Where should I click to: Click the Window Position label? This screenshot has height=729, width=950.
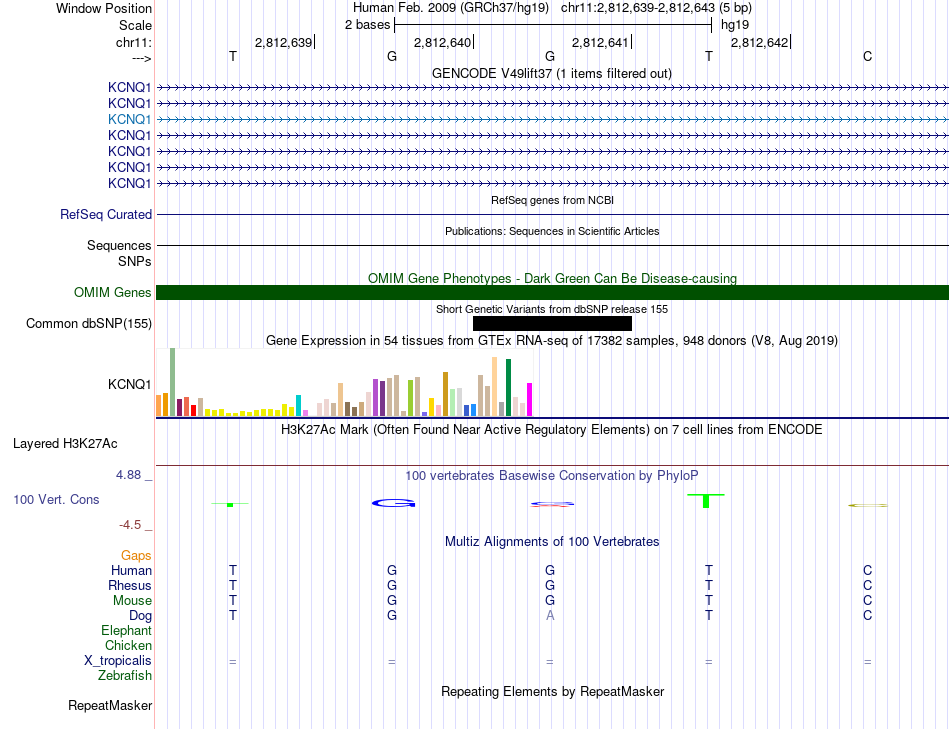coord(104,8)
